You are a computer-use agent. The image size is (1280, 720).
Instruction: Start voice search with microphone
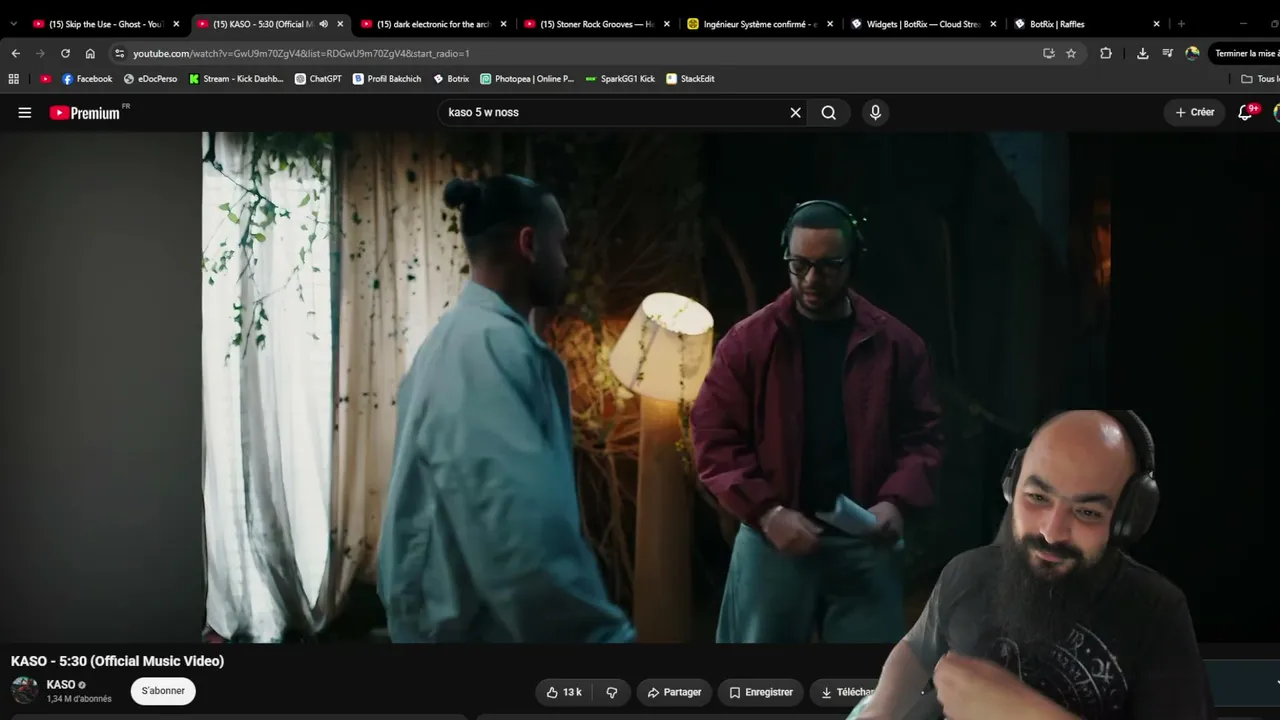(x=875, y=113)
